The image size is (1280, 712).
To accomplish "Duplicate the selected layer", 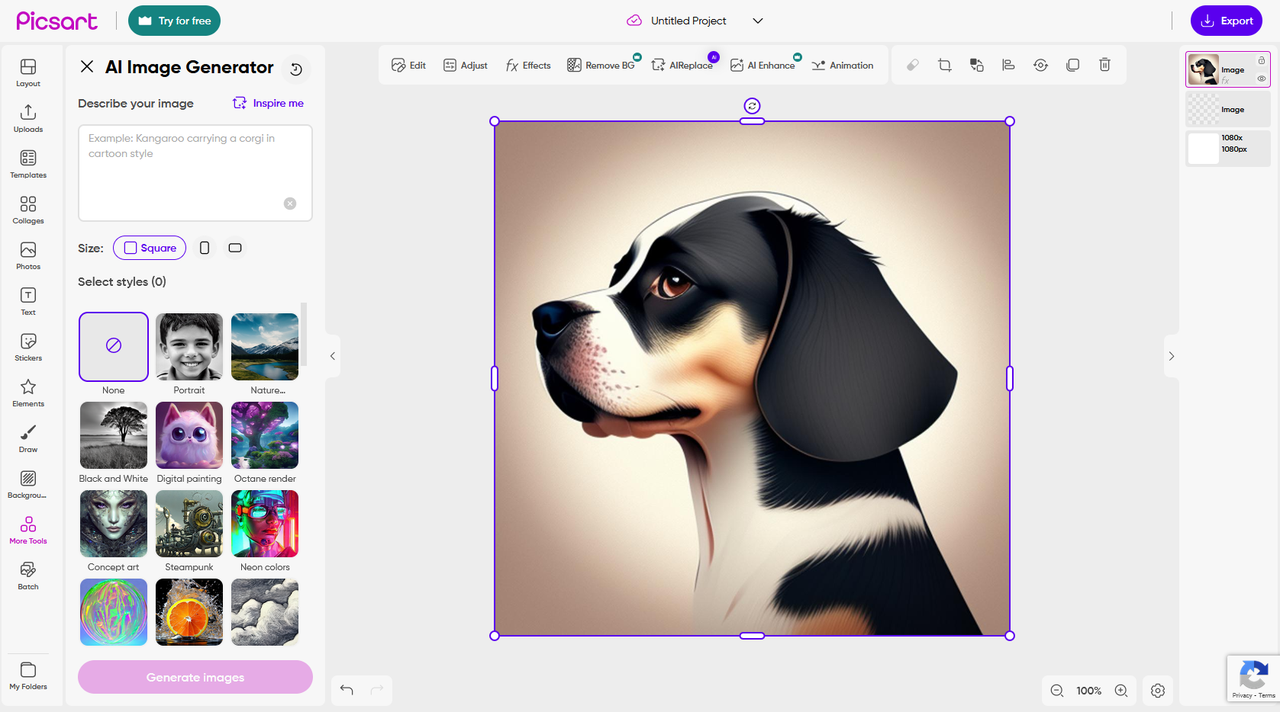I will 1072,65.
